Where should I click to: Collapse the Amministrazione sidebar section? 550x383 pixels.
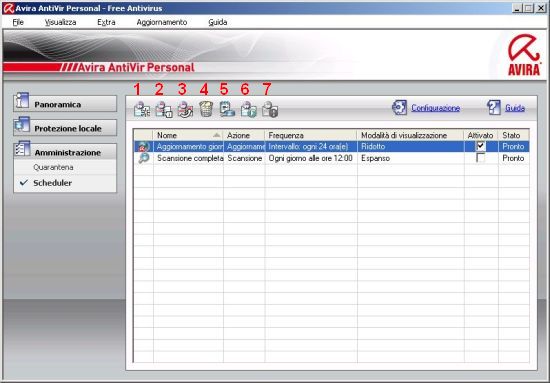(65, 152)
